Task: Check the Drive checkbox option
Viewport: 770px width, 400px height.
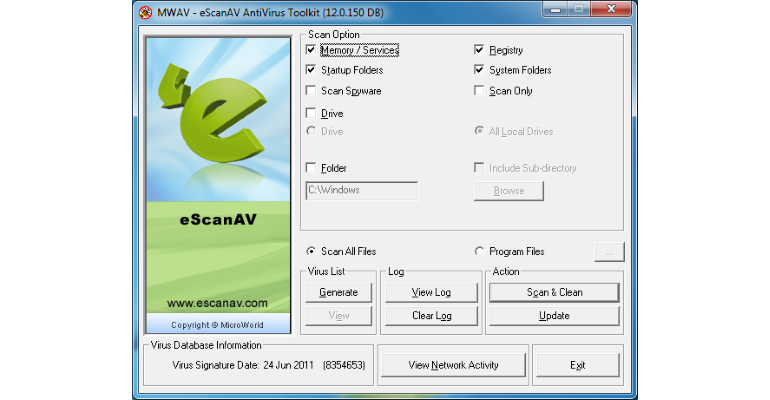Action: click(x=310, y=113)
